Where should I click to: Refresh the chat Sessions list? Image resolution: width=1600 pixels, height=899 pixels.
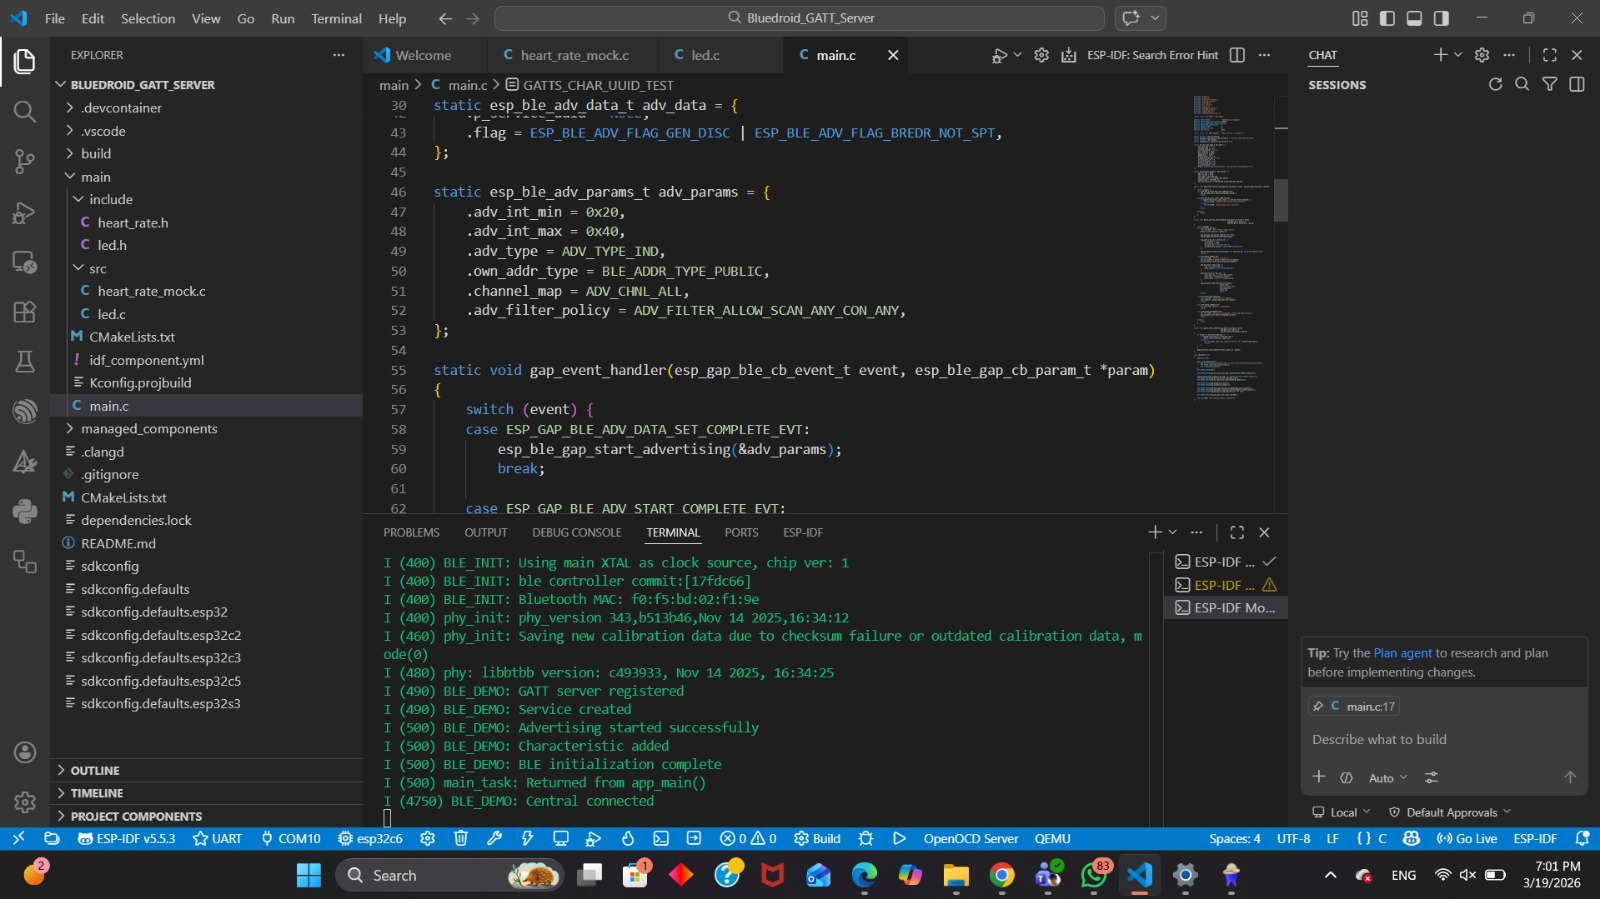[x=1495, y=85]
